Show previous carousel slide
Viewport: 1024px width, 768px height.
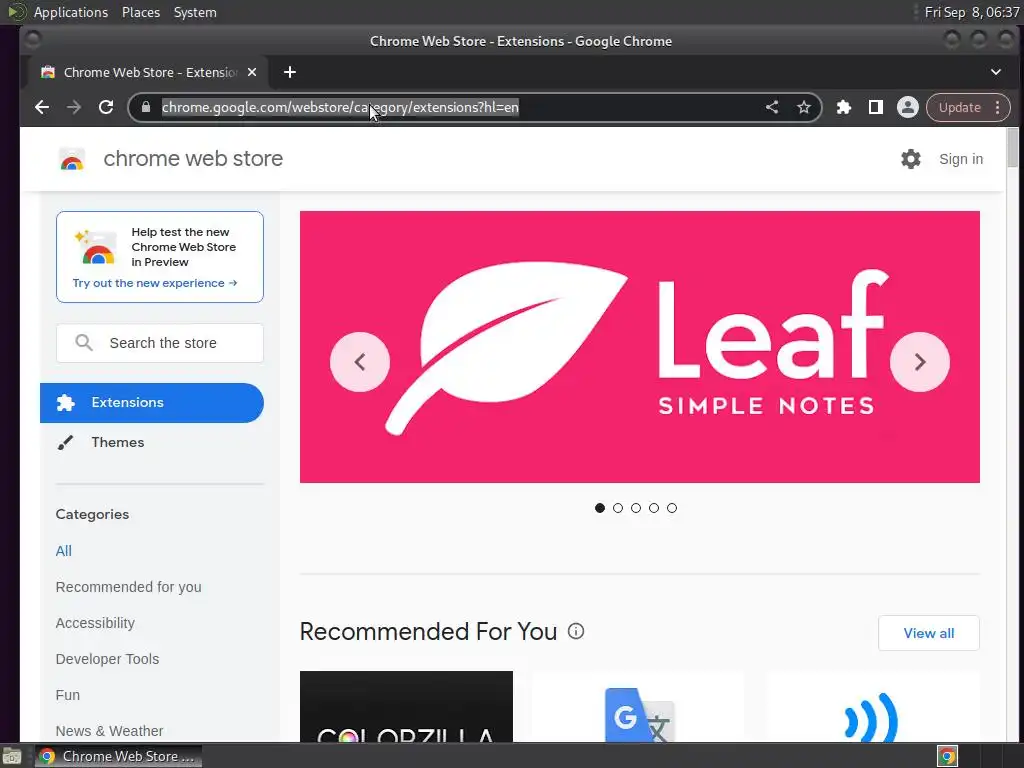360,362
